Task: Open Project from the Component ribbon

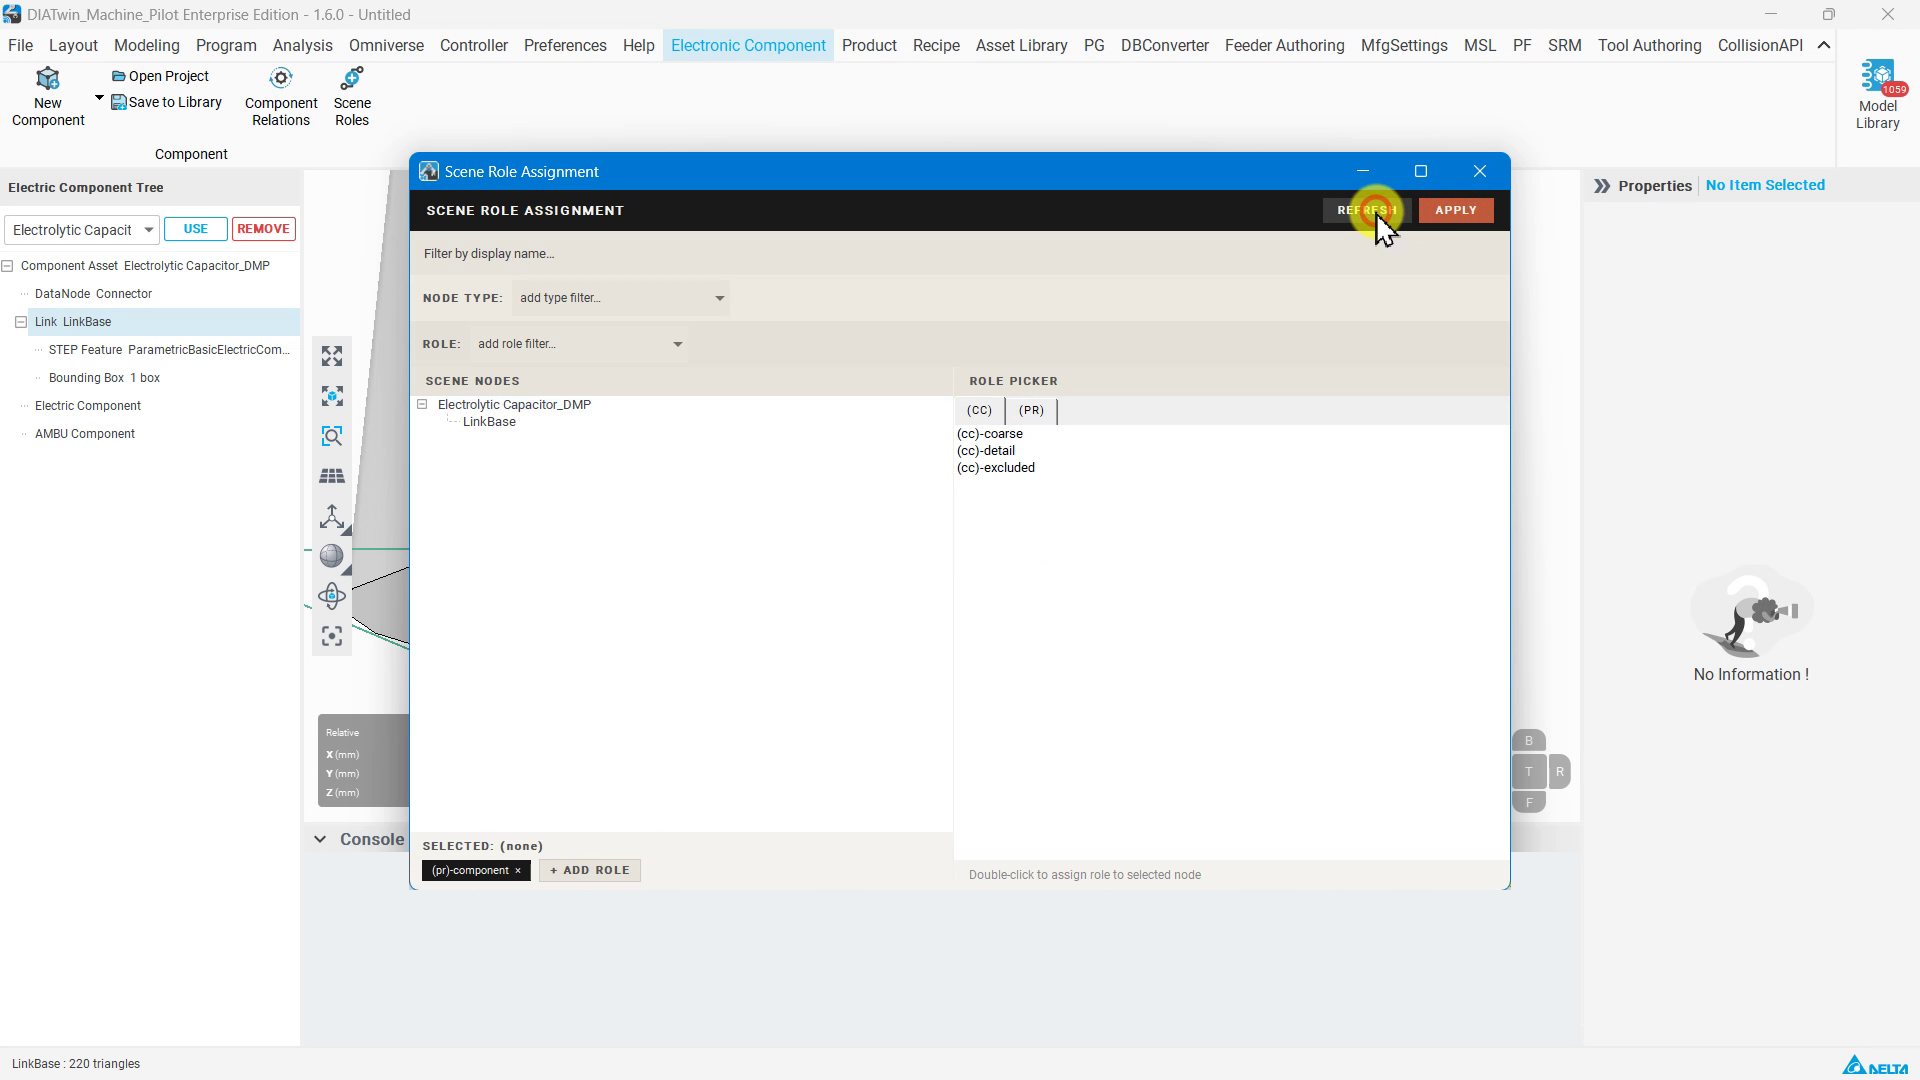Action: [x=160, y=76]
